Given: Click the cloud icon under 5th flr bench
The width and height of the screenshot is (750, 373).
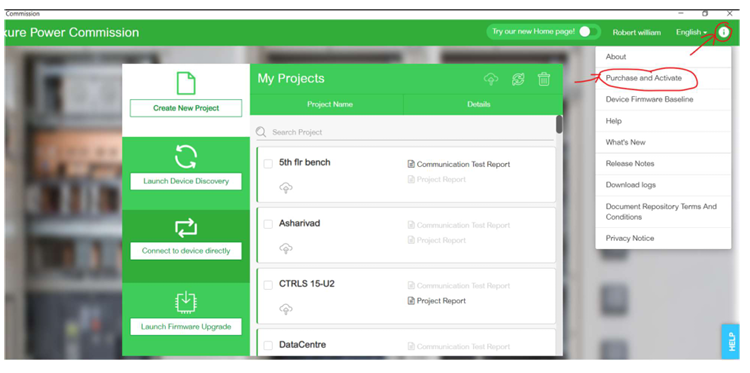Looking at the screenshot, I should point(286,188).
